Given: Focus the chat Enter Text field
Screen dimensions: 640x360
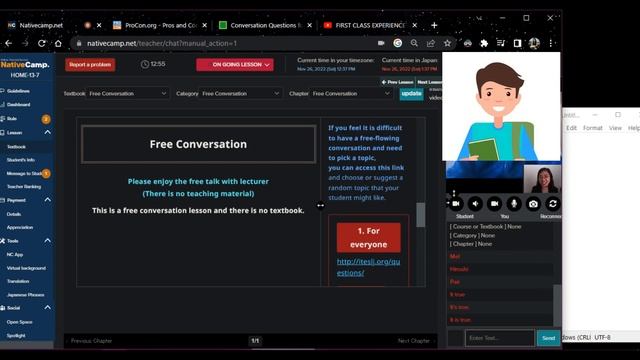Looking at the screenshot, I should click(500, 338).
